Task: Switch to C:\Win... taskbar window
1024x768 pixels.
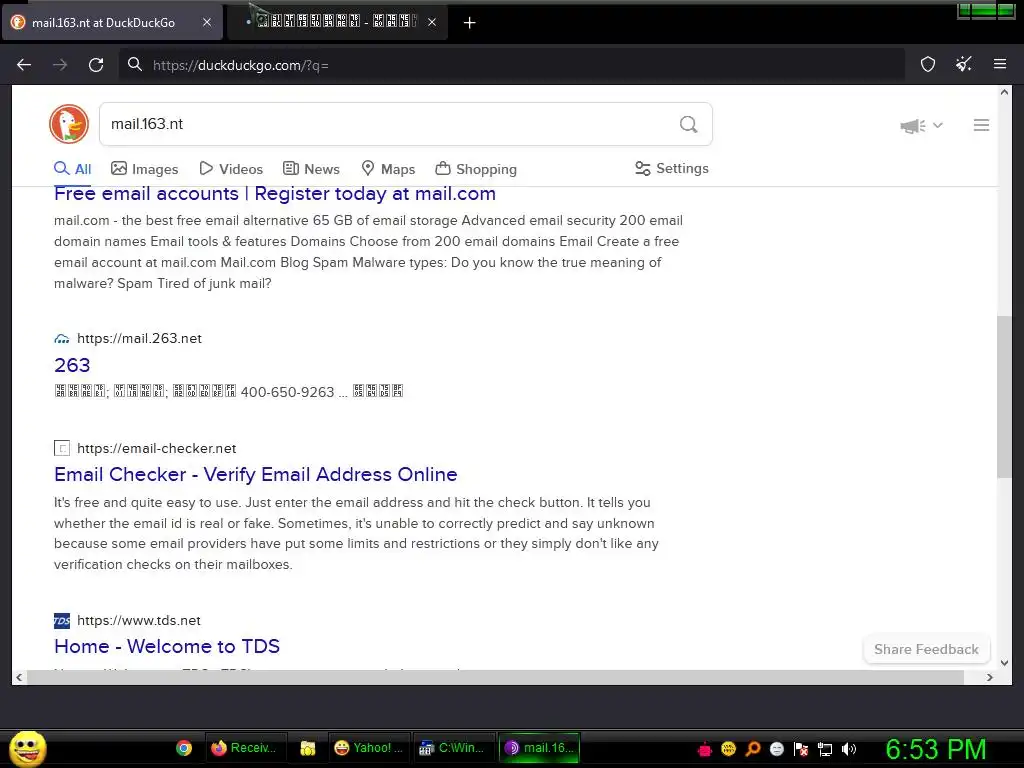Action: [453, 748]
